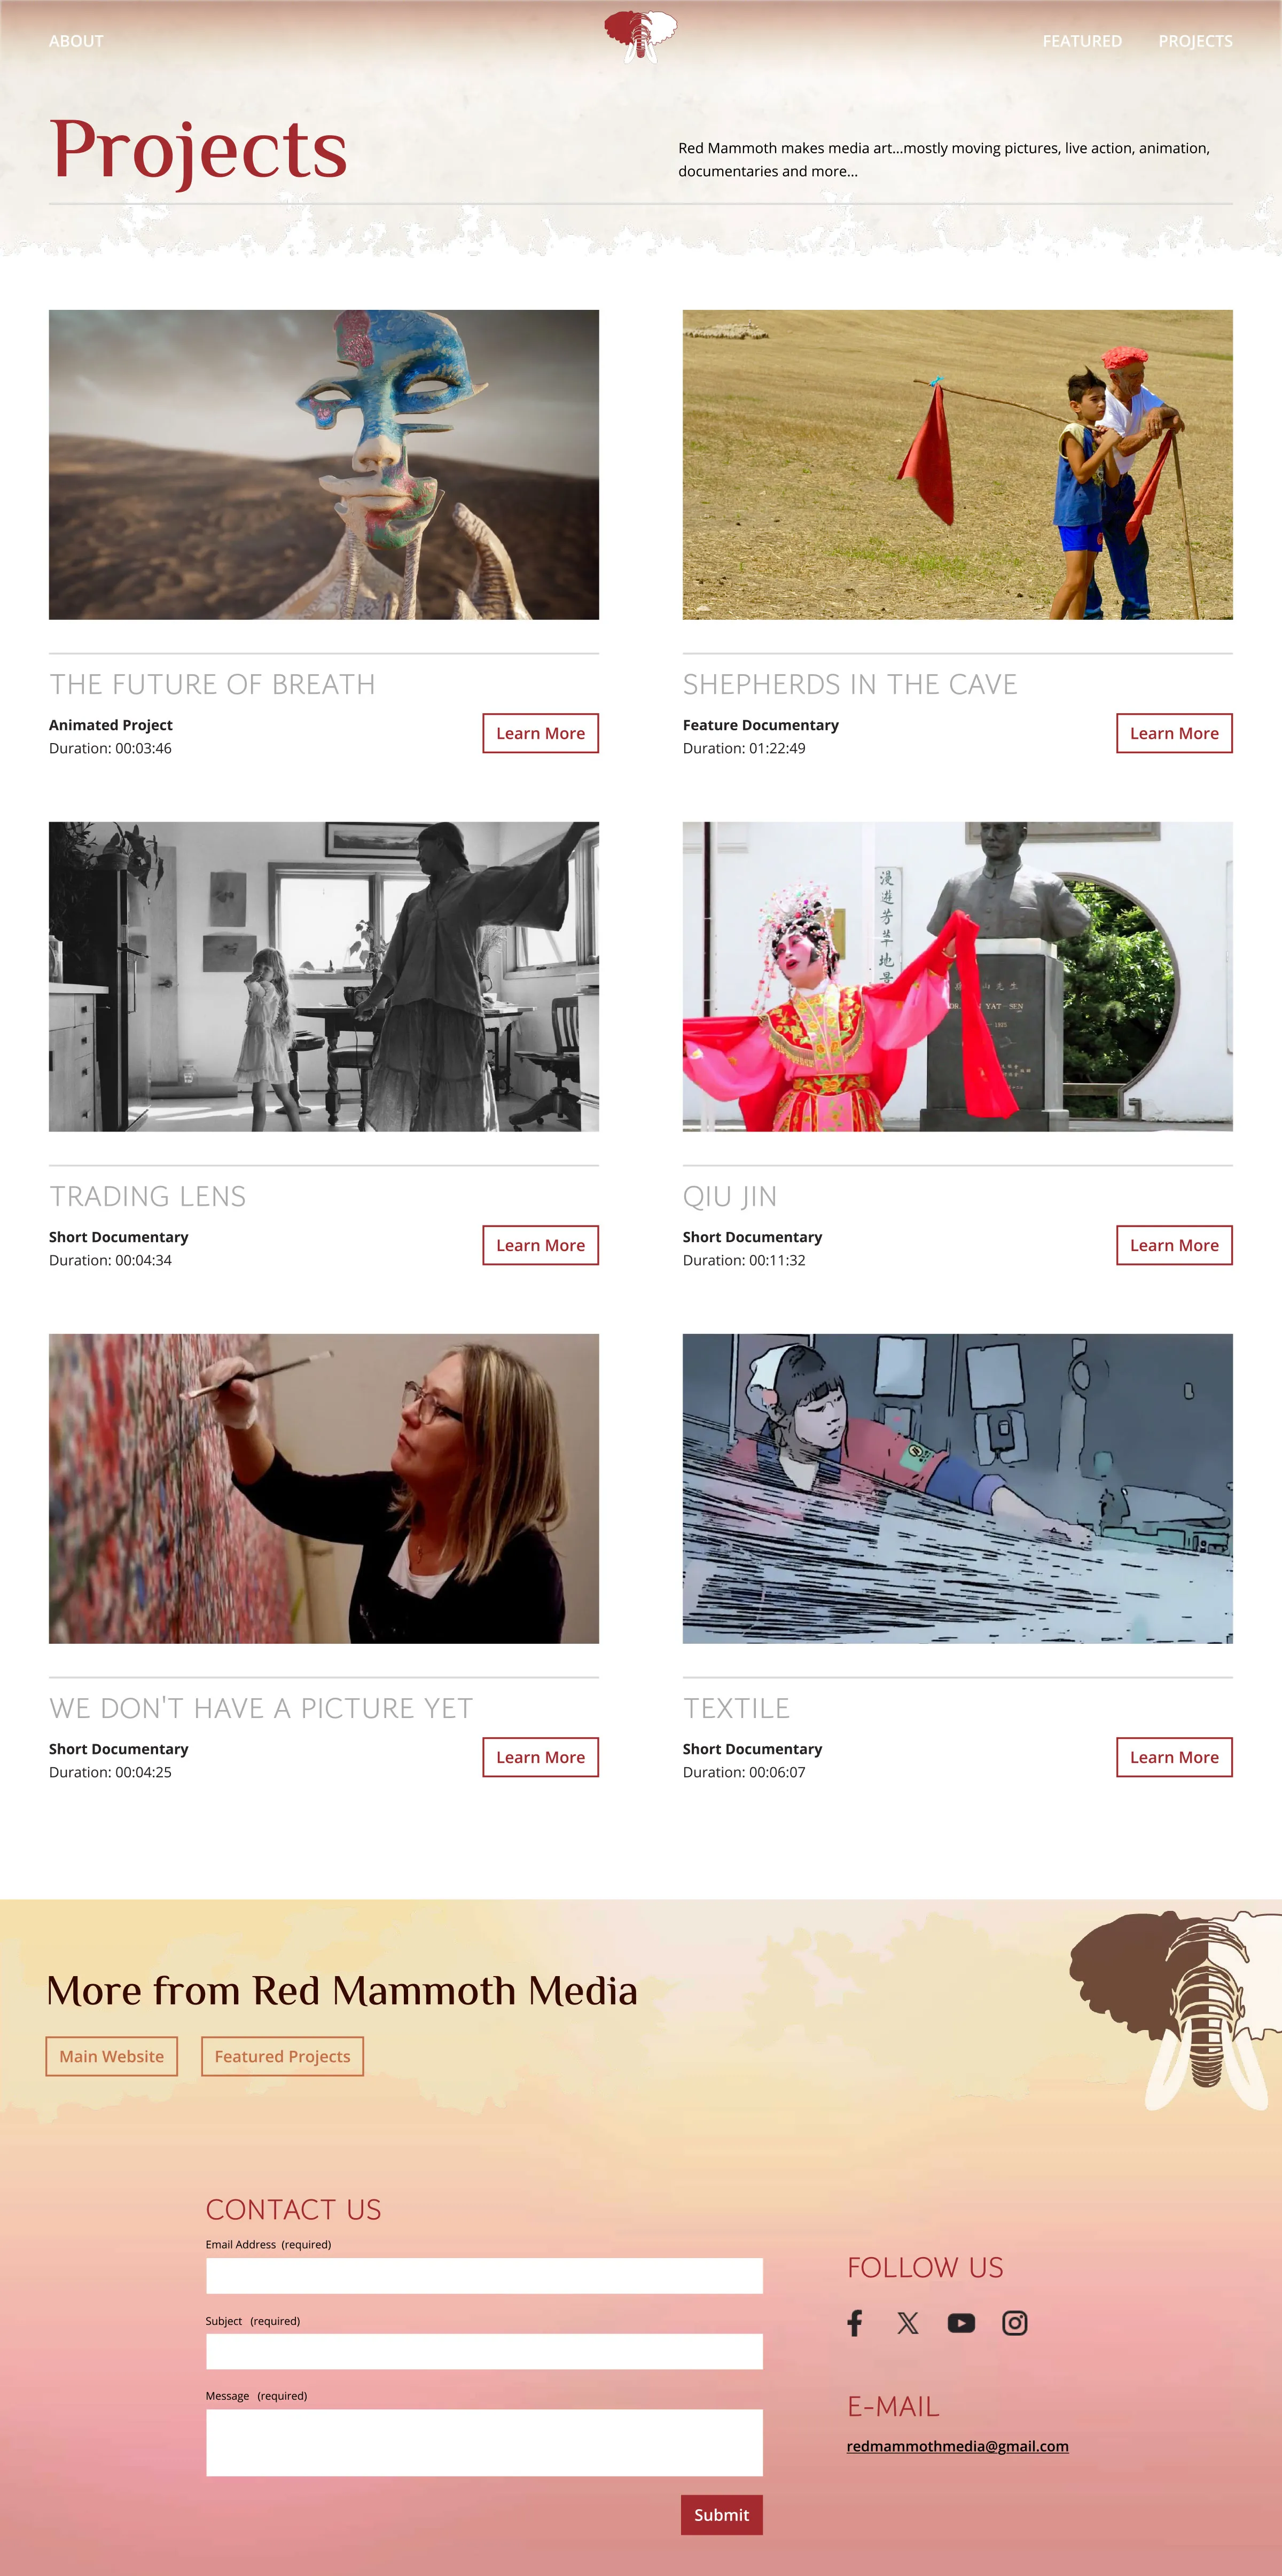Open the About menu item
This screenshot has width=1282, height=2576.
(x=76, y=41)
